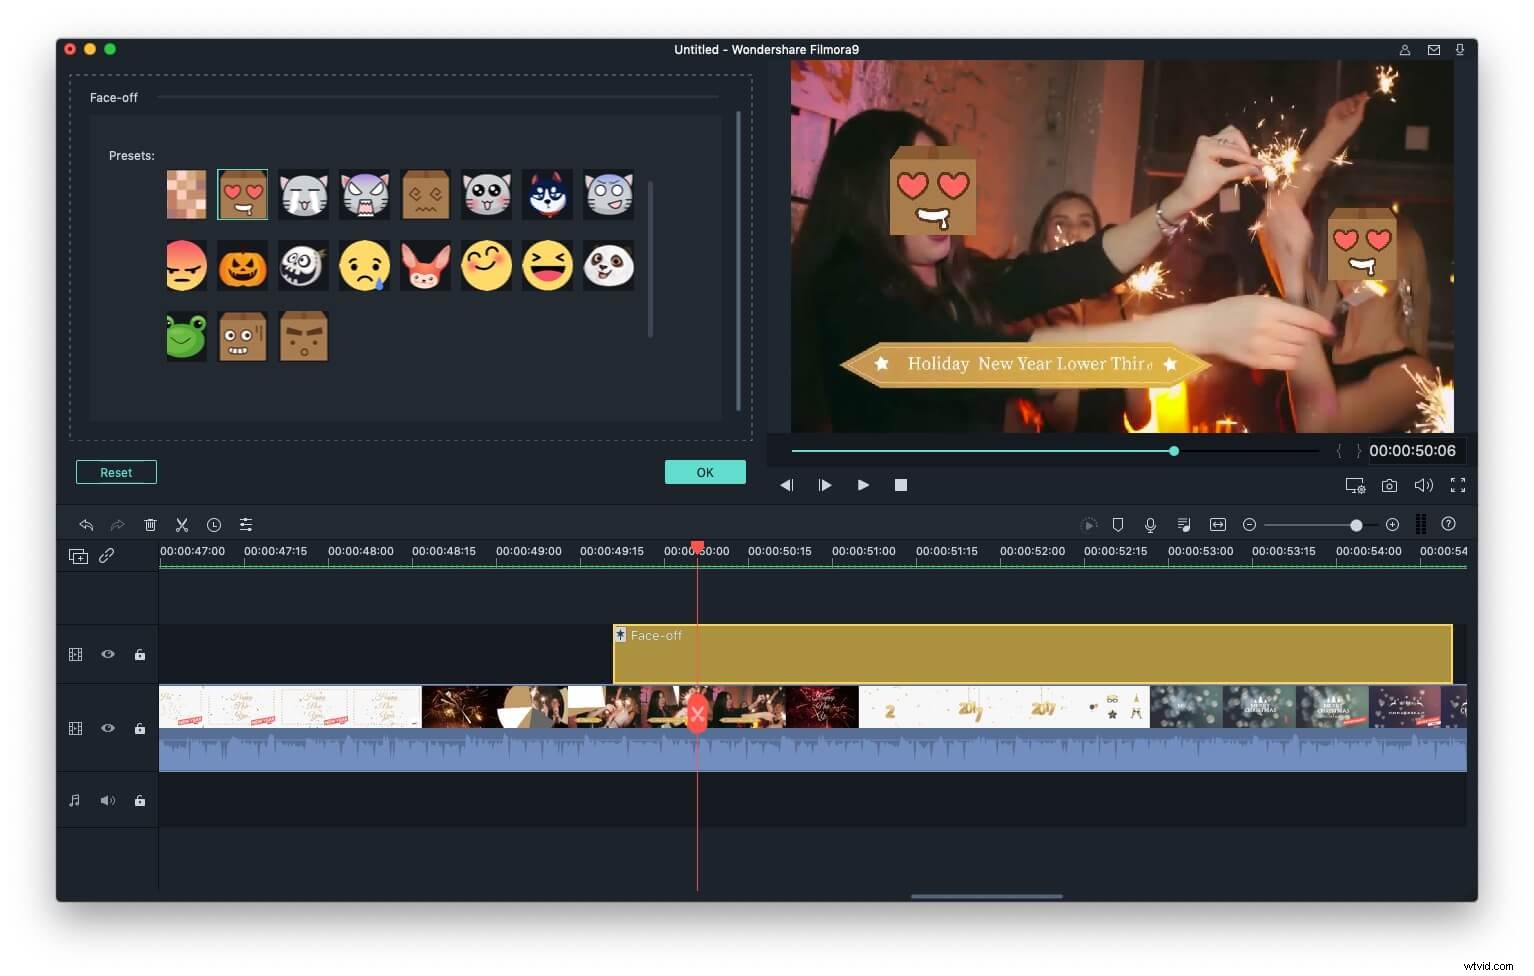Open the Duration clock tool
Viewport: 1534px width, 976px height.
tap(214, 524)
